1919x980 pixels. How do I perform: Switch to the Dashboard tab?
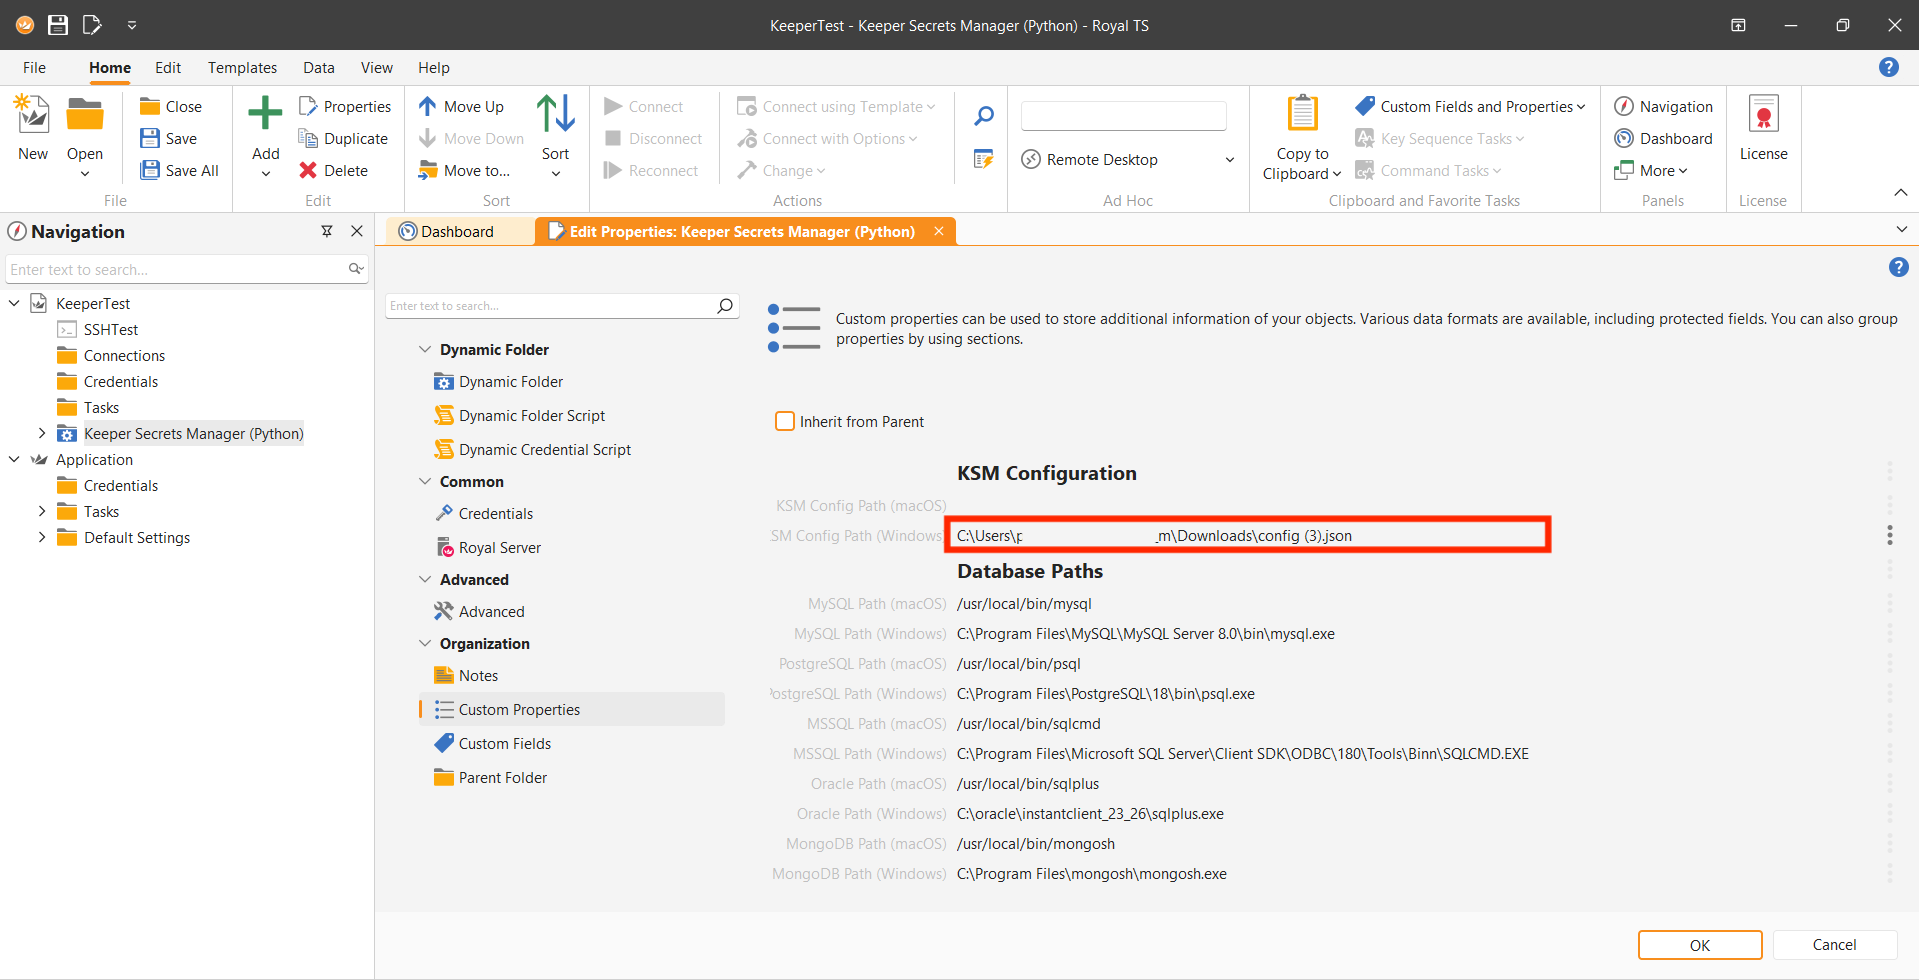click(x=457, y=232)
